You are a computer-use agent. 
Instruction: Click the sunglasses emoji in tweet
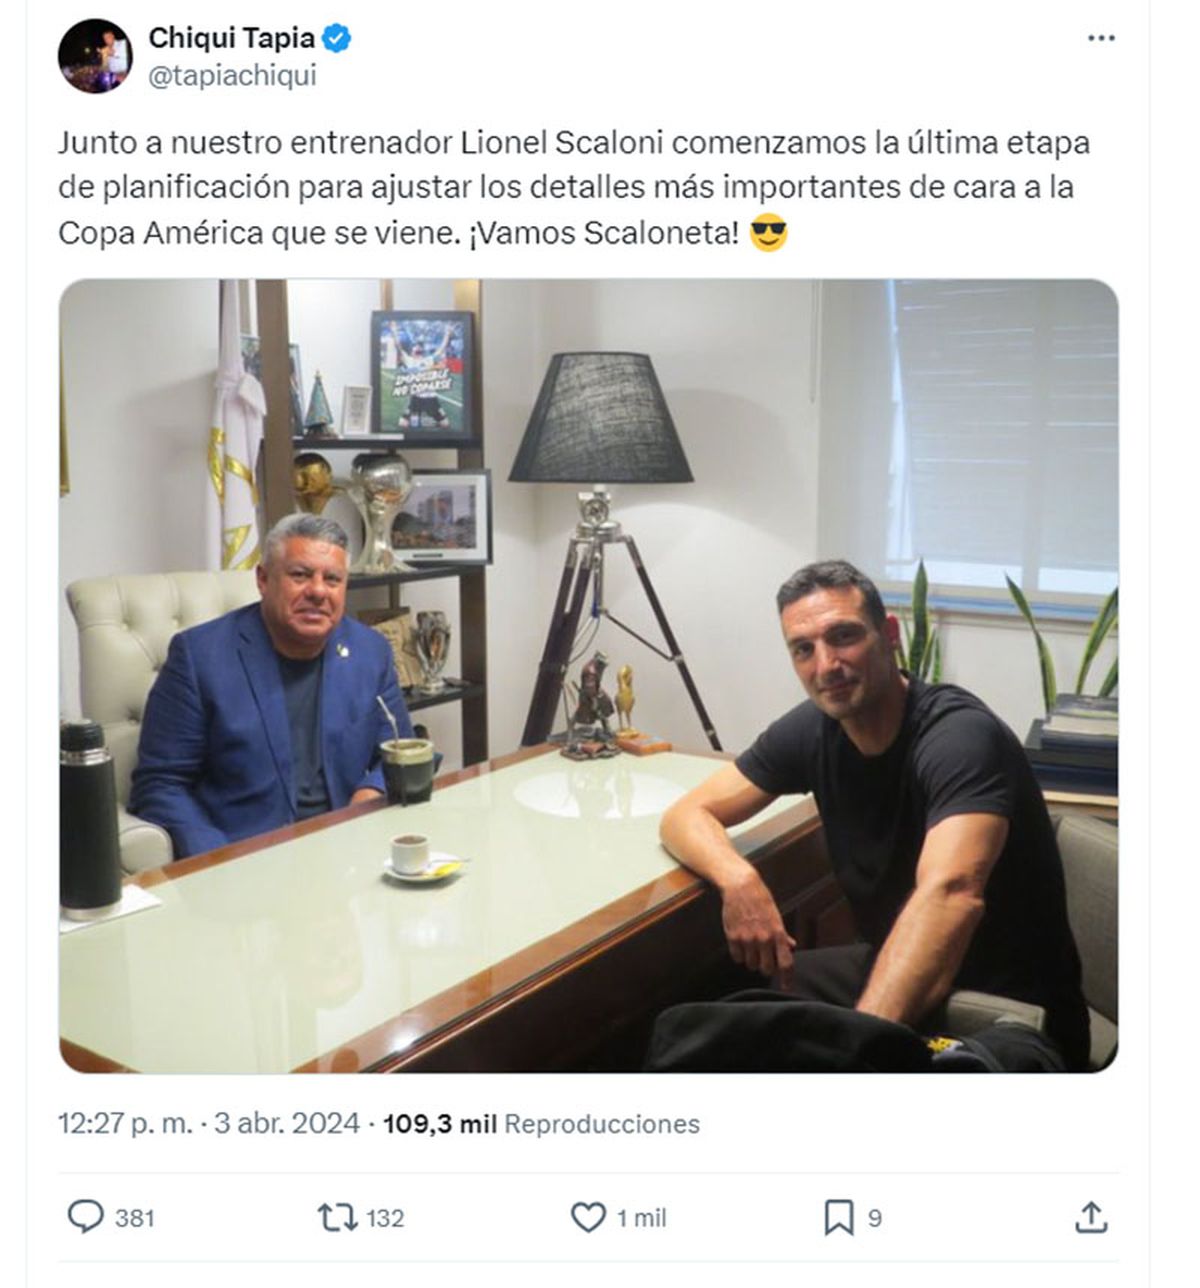click(x=768, y=234)
